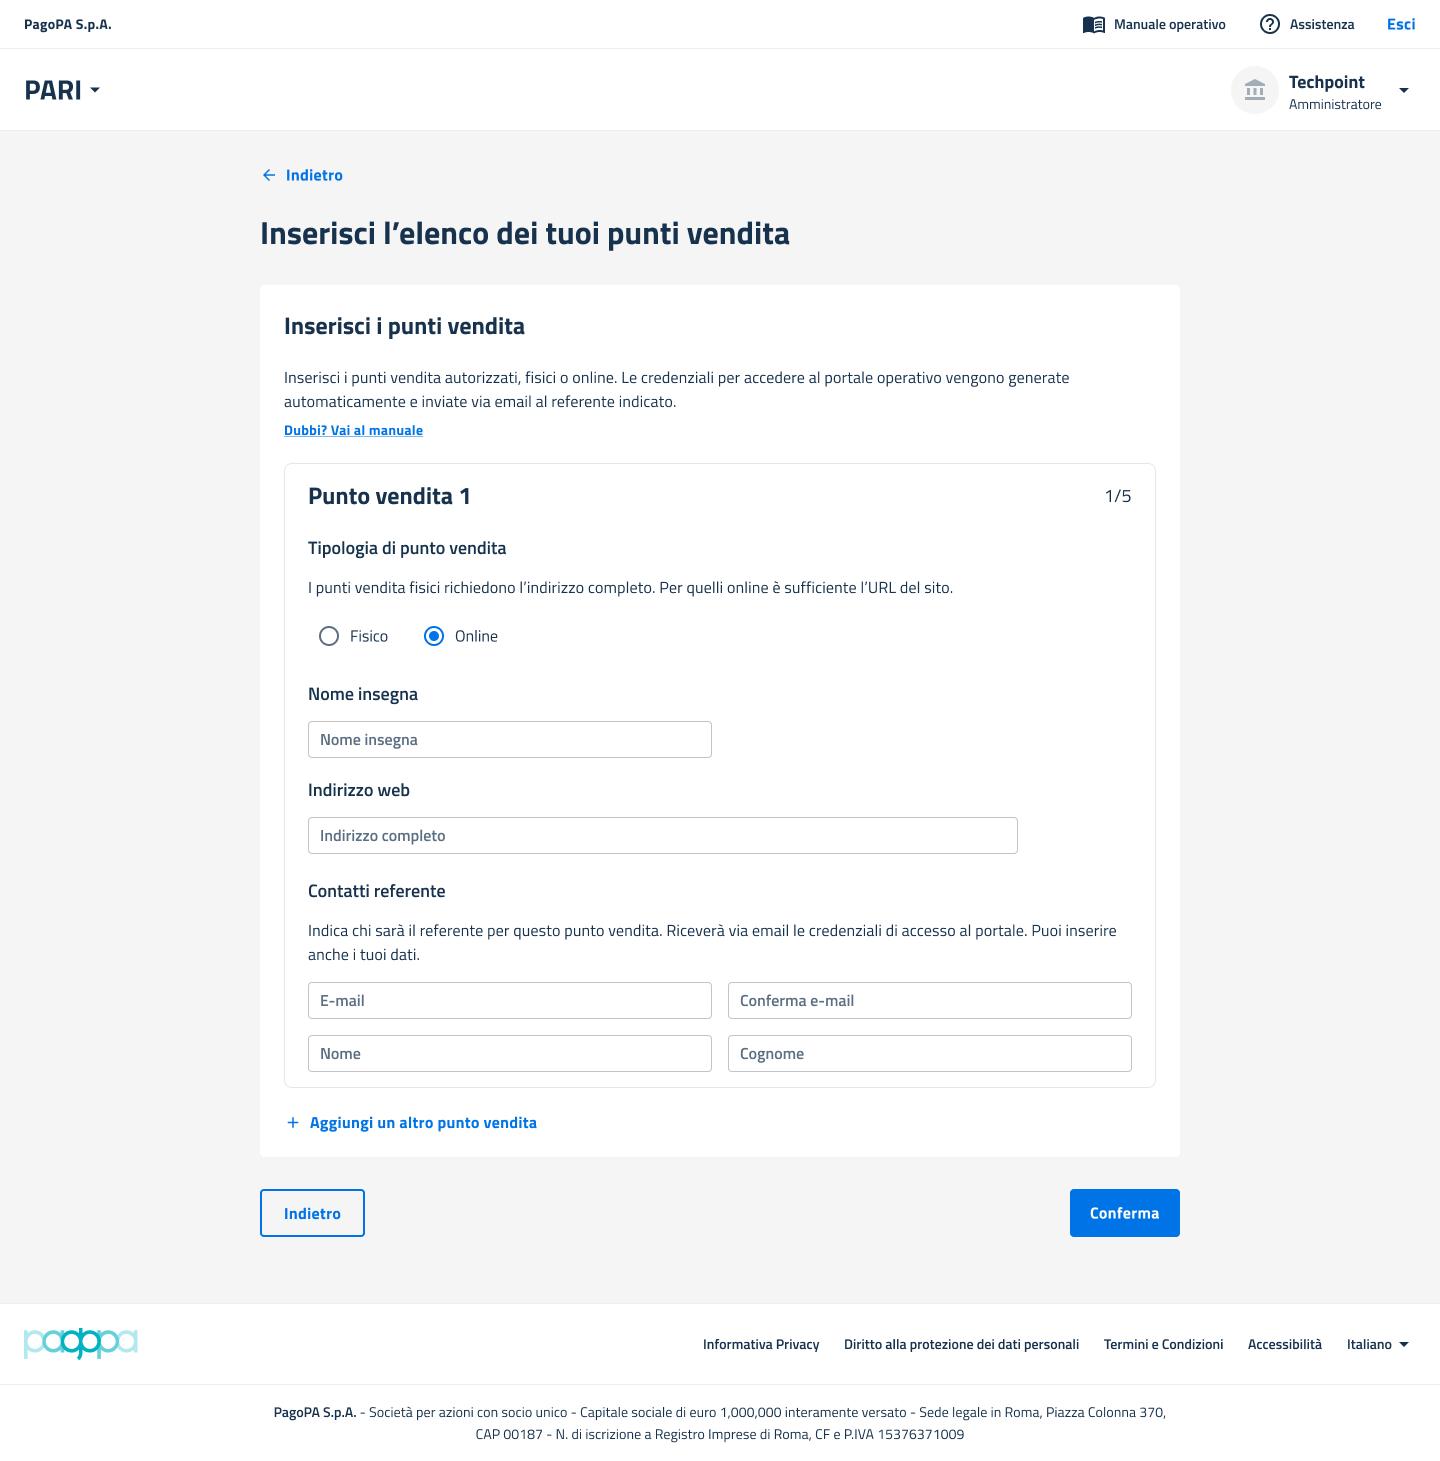Click Esci to log out
Image resolution: width=1440 pixels, height=1461 pixels.
coord(1400,25)
